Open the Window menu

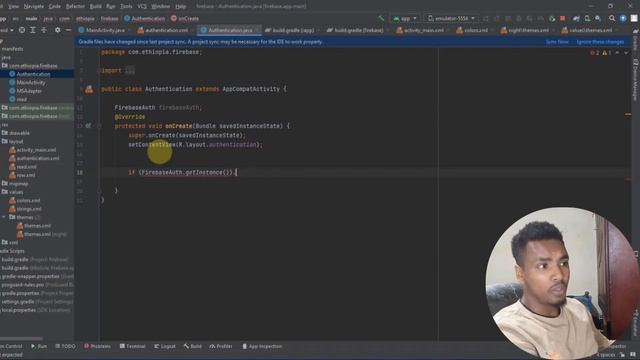click(x=160, y=7)
